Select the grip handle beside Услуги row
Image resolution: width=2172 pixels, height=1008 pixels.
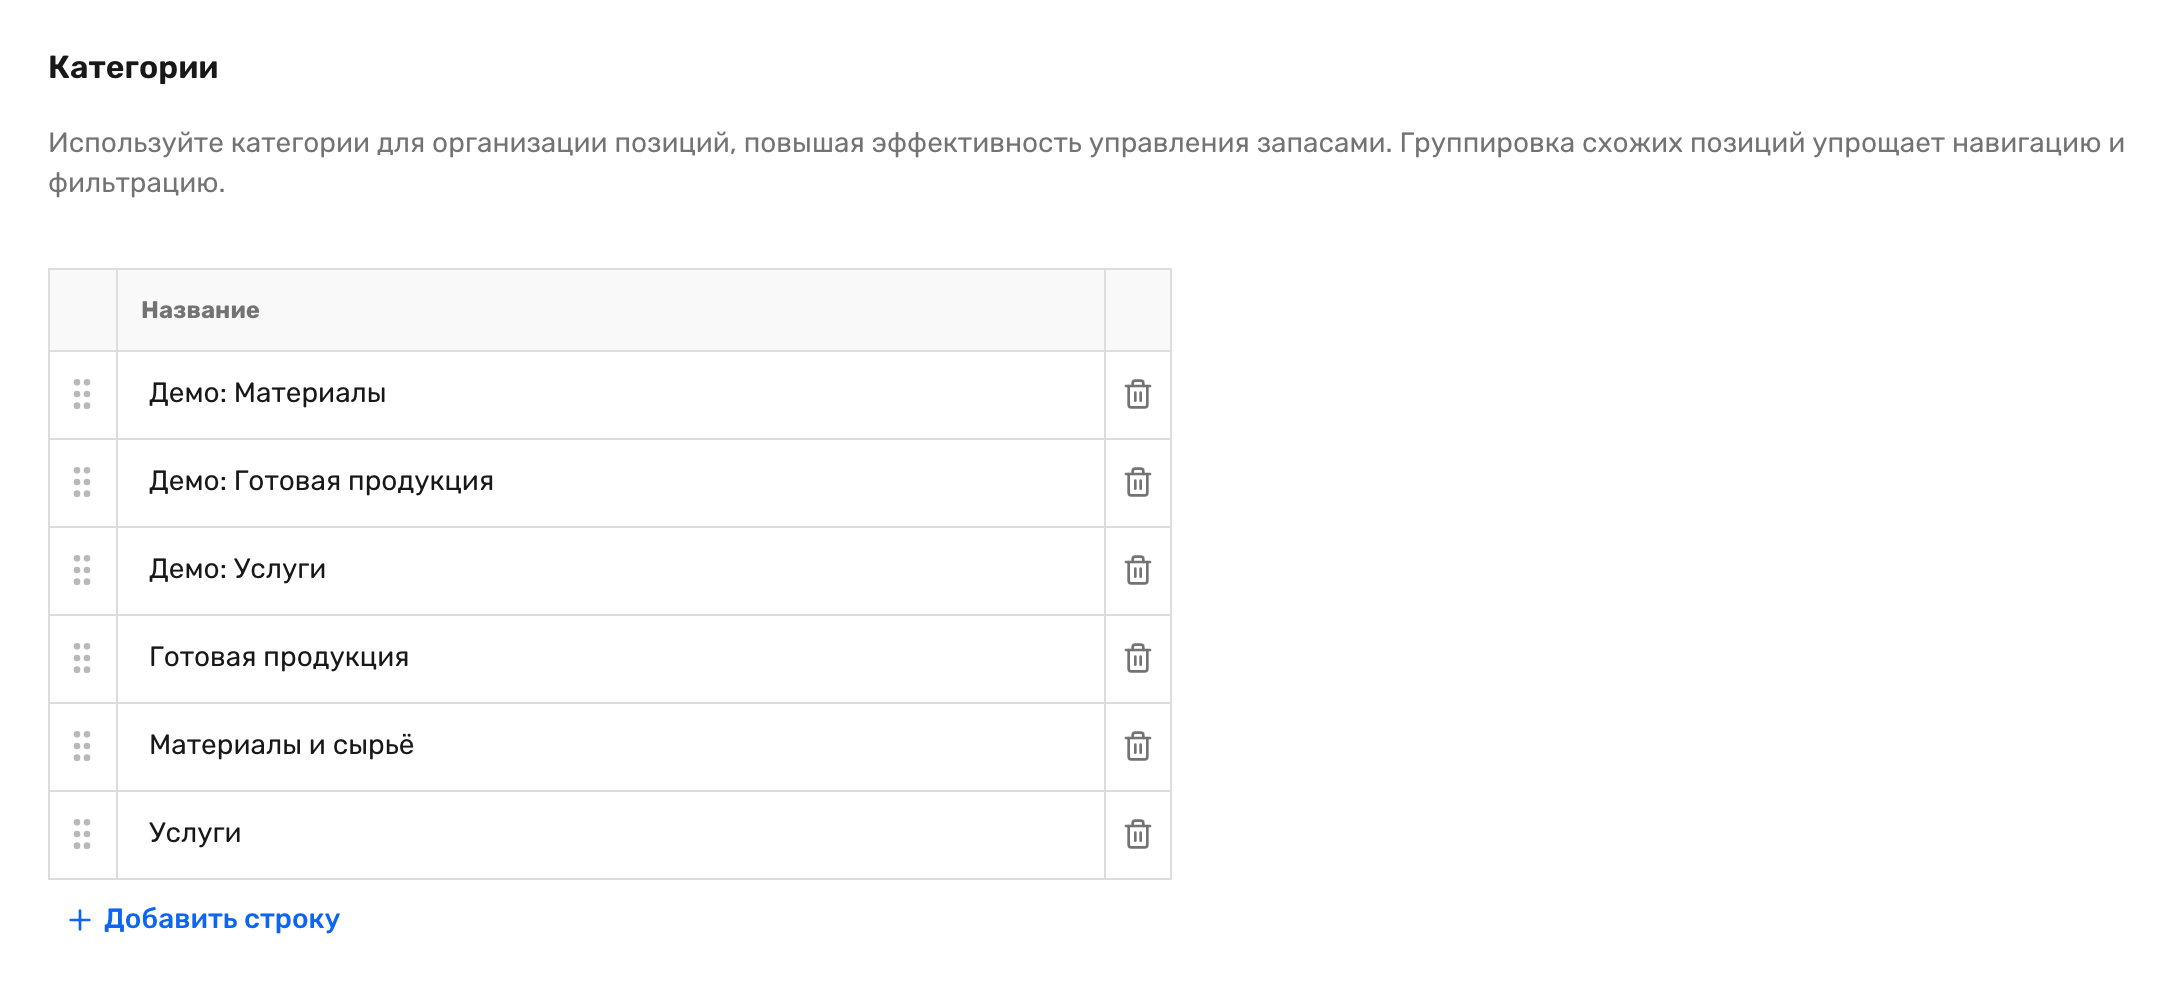(82, 834)
